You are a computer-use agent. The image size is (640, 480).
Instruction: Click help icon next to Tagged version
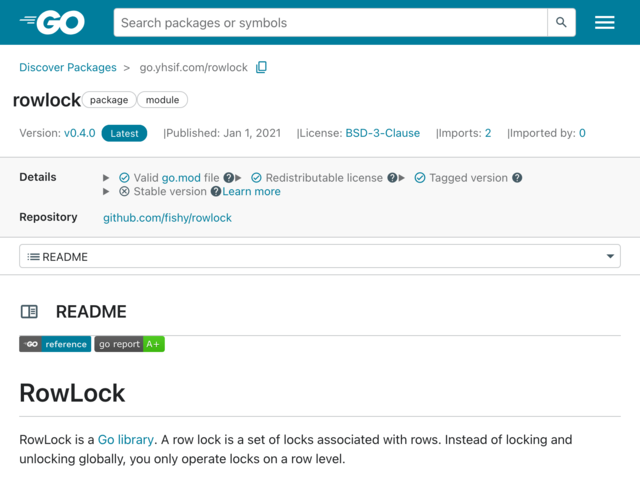[517, 178]
